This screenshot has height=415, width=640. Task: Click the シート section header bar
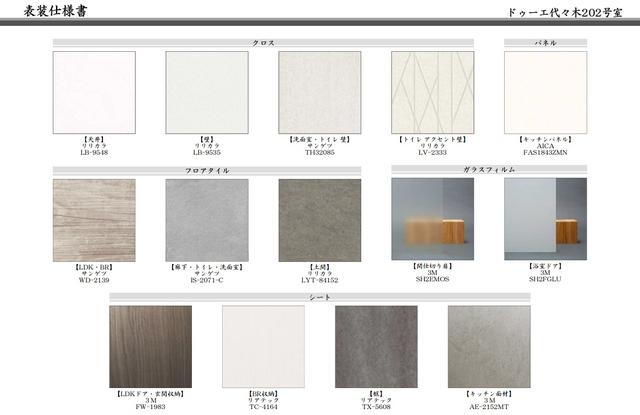(320, 297)
